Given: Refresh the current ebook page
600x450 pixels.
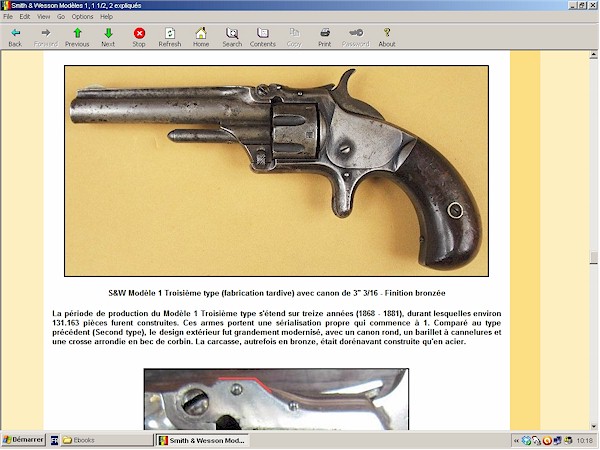Looking at the screenshot, I should click(170, 38).
